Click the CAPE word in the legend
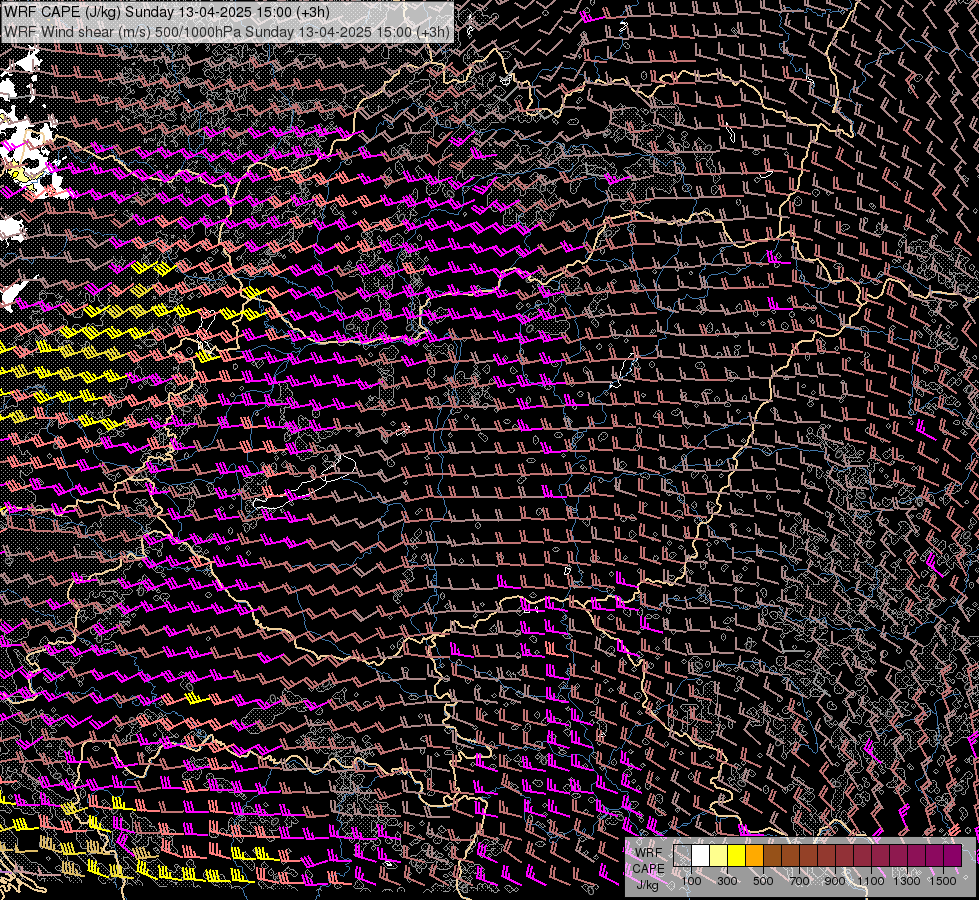 [x=649, y=869]
